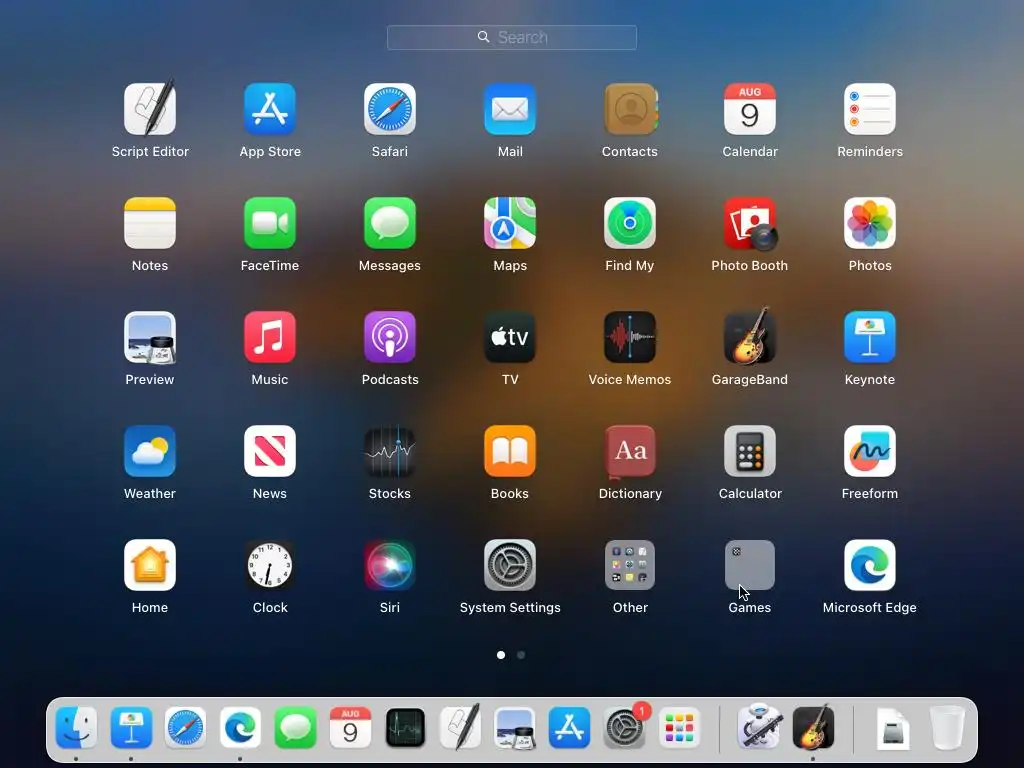1024x768 pixels.
Task: Launch Photo Booth
Action: click(x=750, y=223)
